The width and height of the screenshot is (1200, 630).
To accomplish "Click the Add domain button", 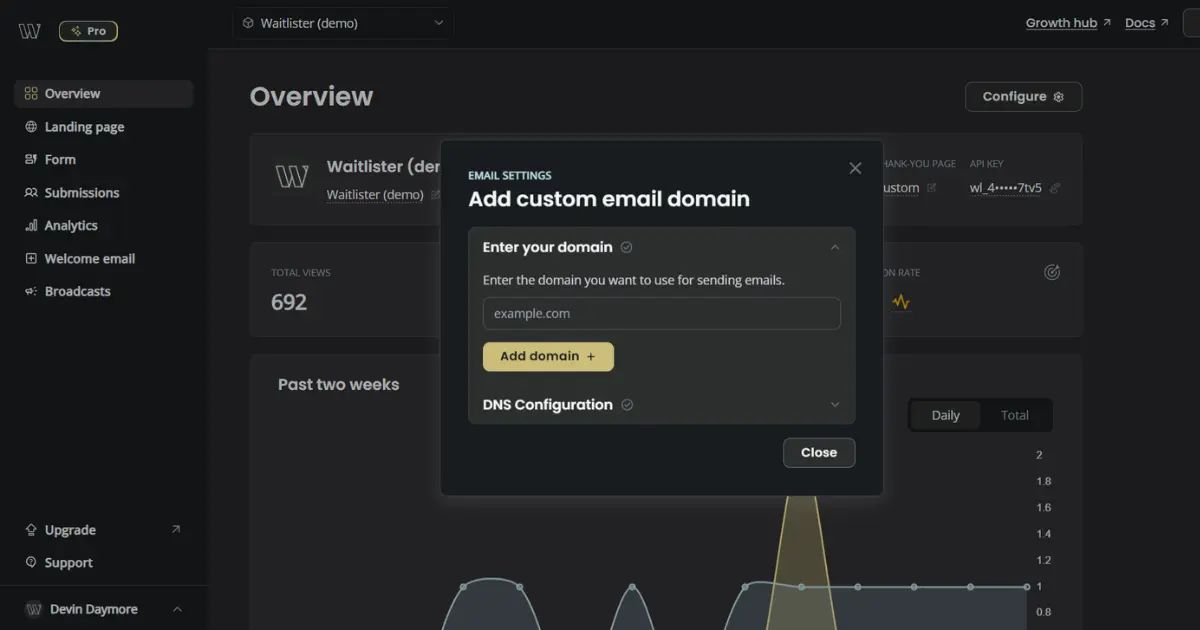I will point(548,356).
